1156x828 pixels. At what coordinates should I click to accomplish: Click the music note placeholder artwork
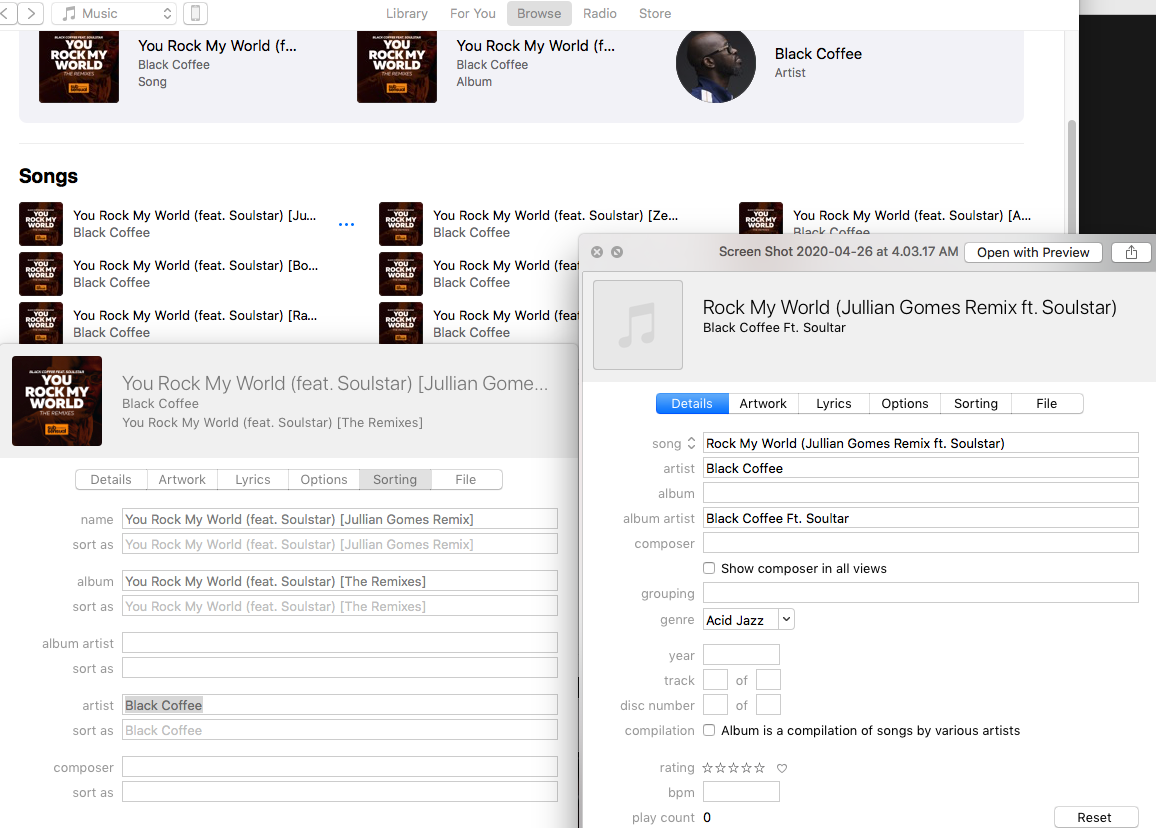click(x=638, y=324)
